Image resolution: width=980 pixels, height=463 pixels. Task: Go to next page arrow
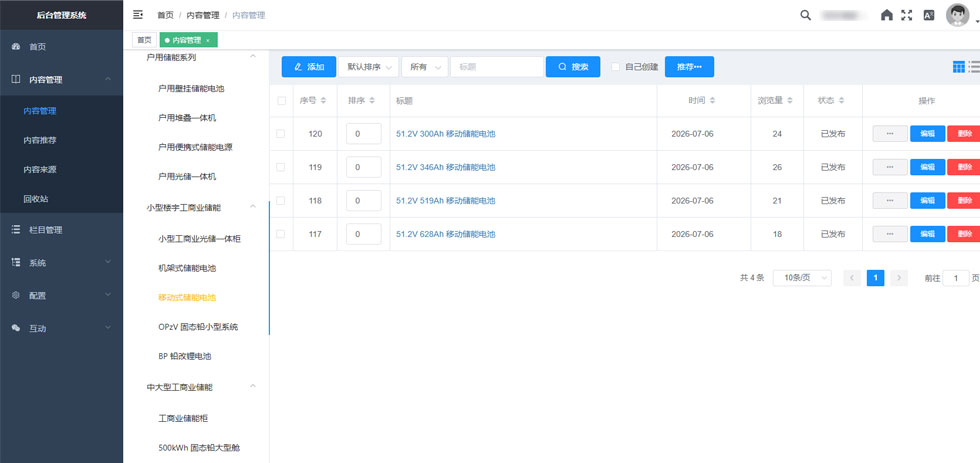[x=899, y=278]
